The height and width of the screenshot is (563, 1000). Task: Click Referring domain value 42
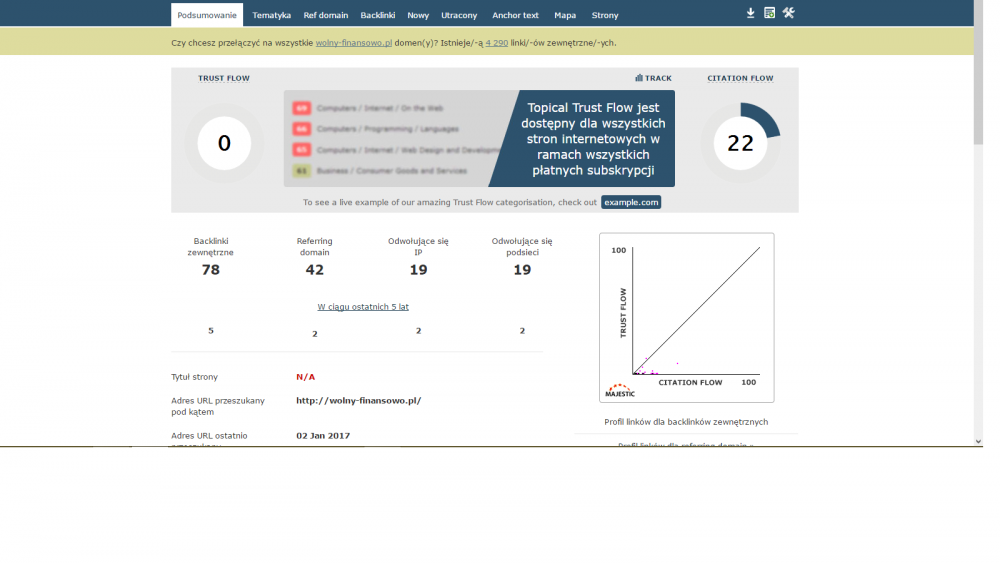coord(314,270)
